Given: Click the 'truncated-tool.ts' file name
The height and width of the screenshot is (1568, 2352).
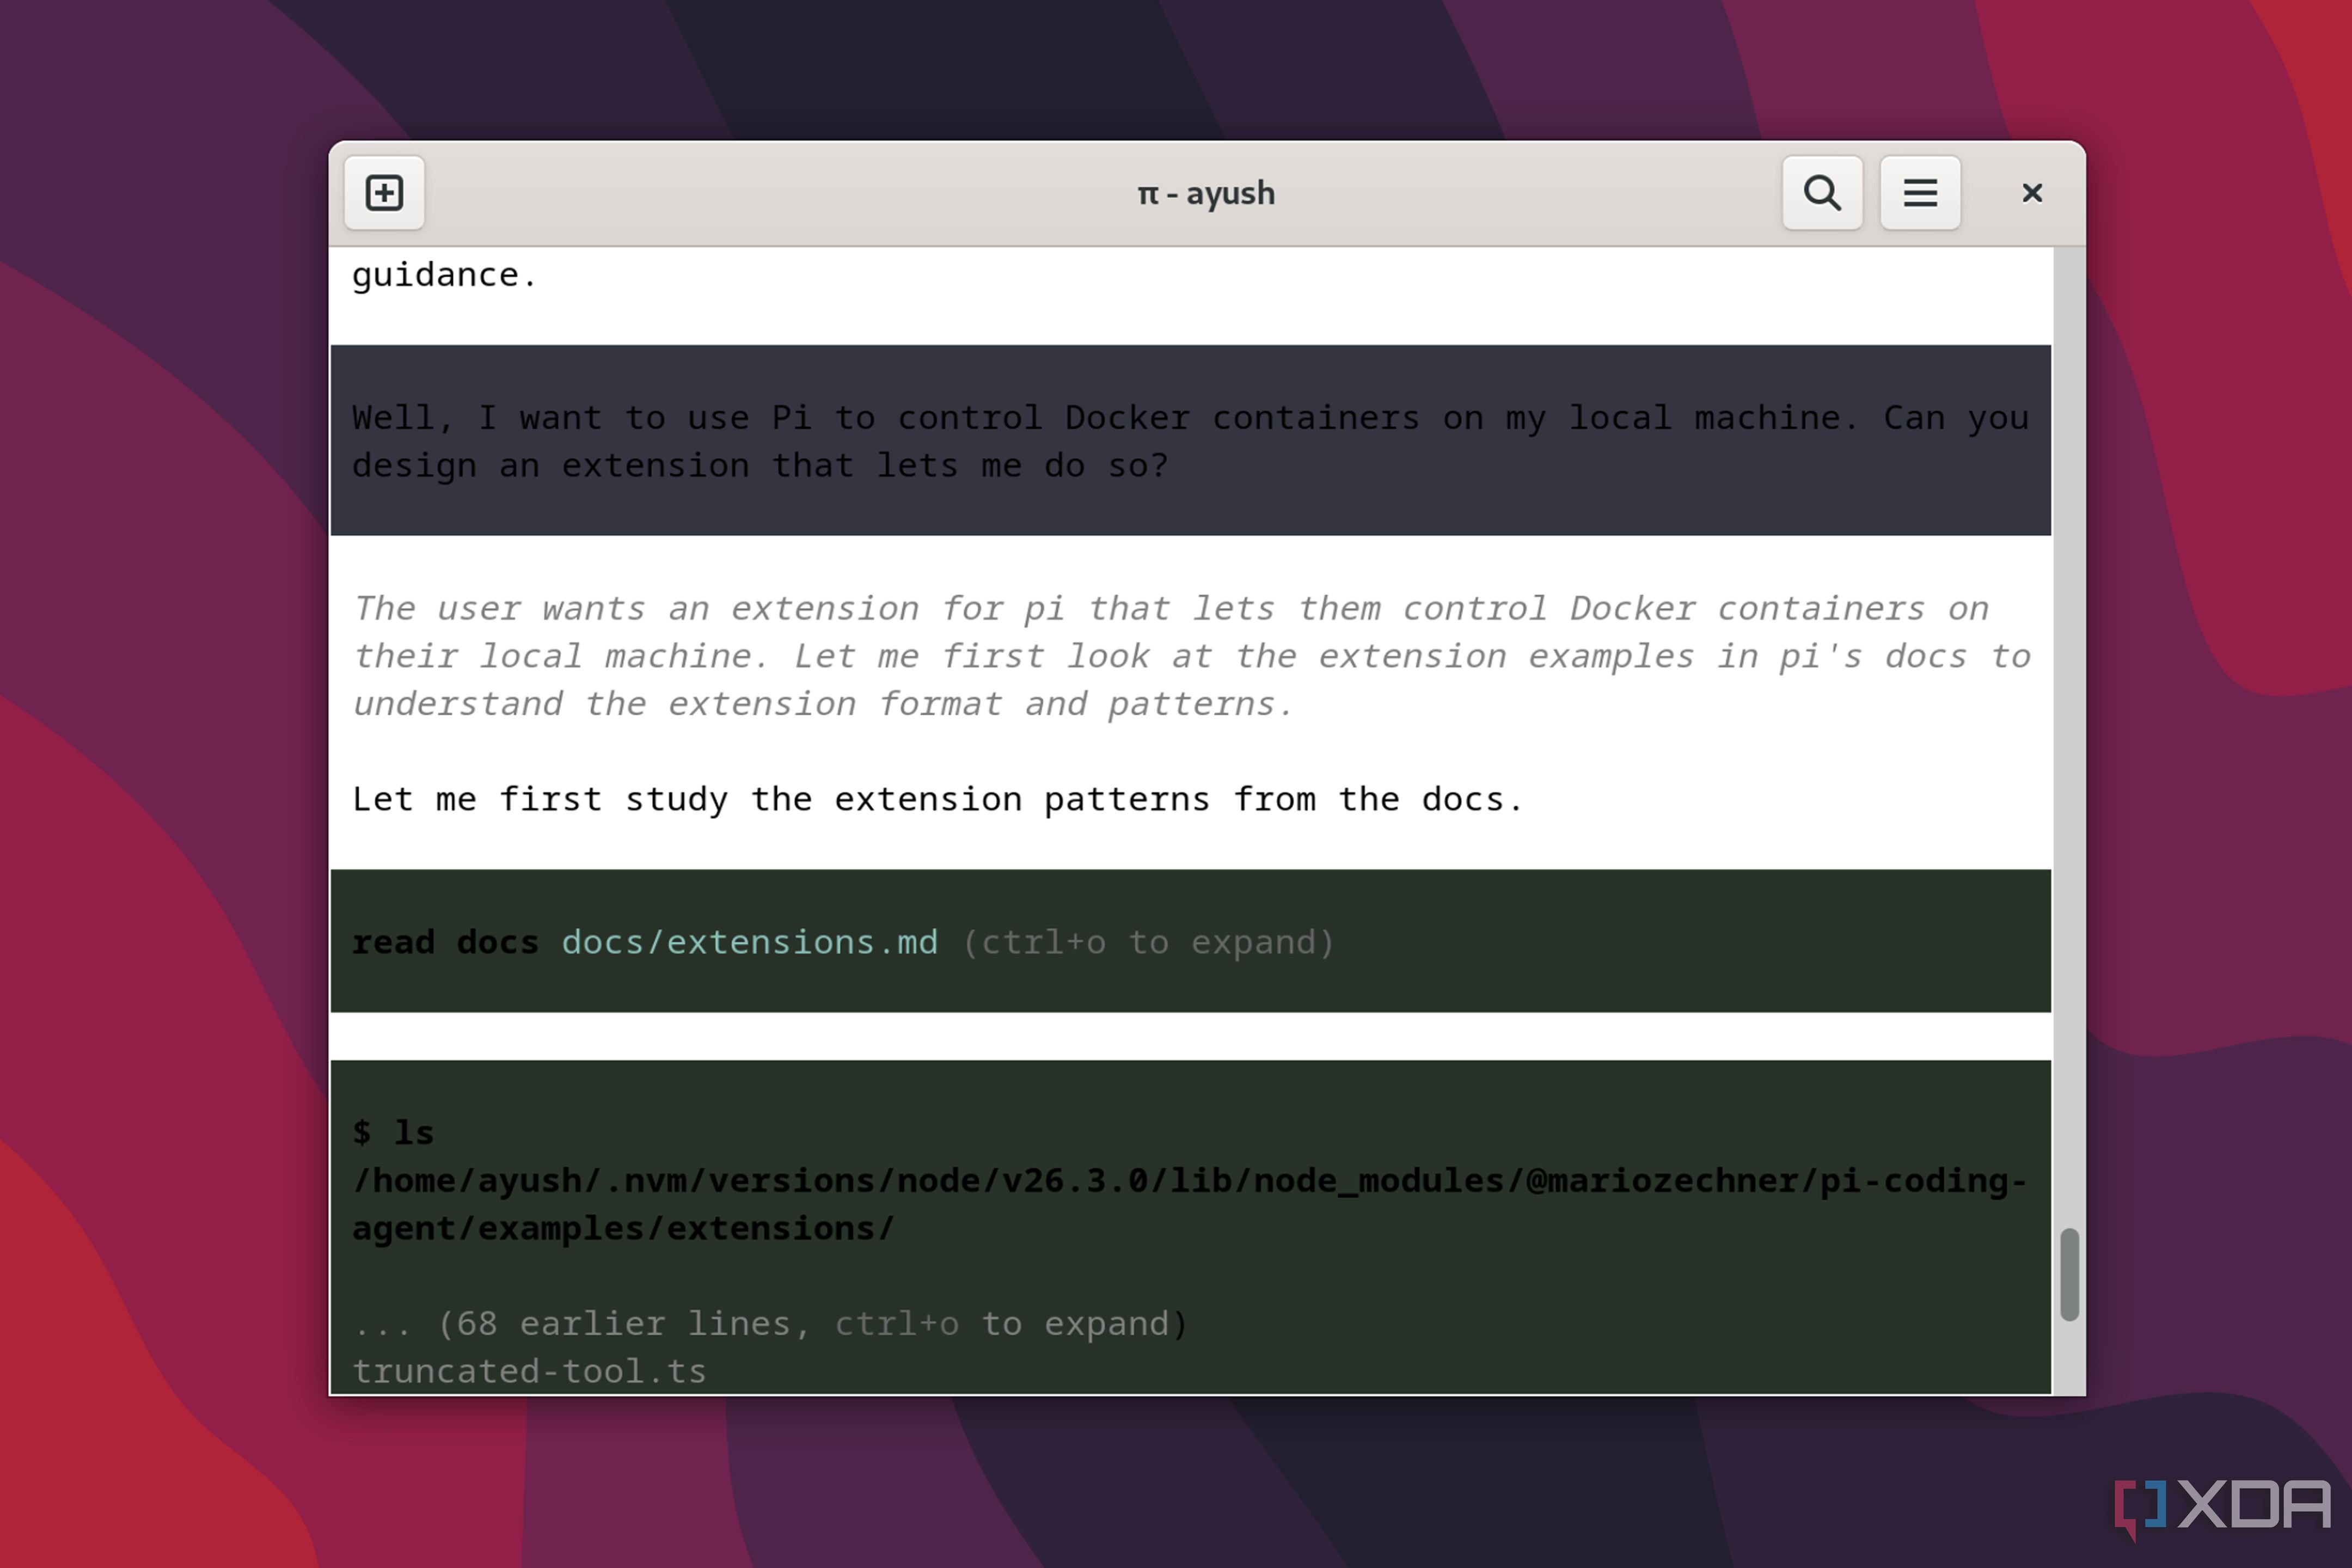Looking at the screenshot, I should click(529, 1371).
